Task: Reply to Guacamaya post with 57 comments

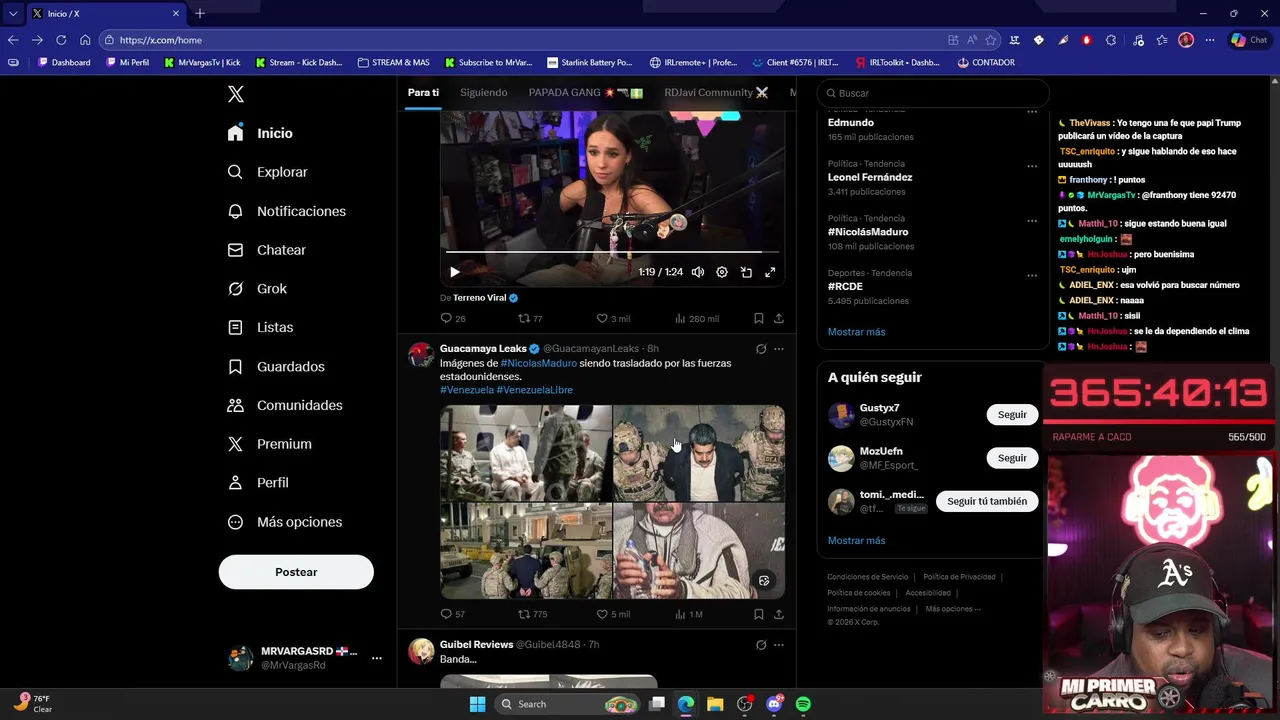Action: click(x=453, y=614)
